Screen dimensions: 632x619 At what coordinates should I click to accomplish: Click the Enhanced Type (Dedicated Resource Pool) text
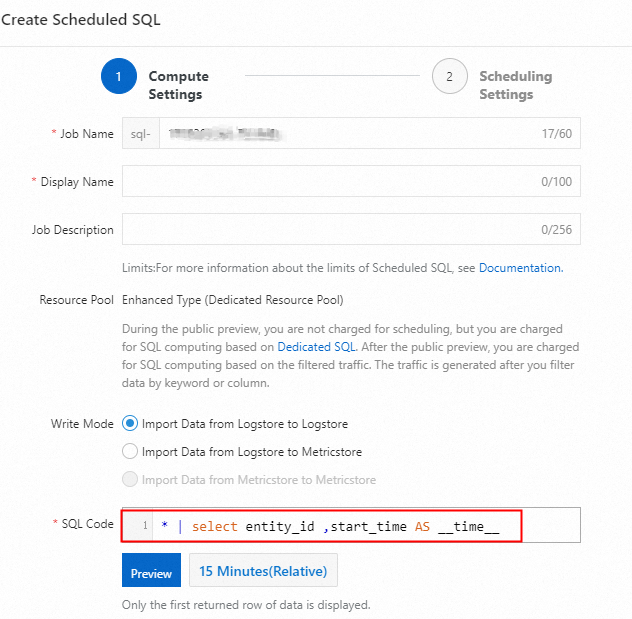click(x=233, y=300)
